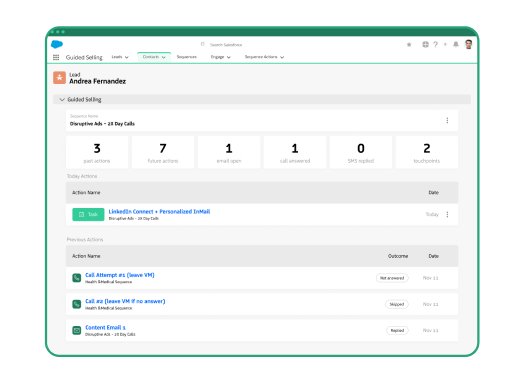522x379 pixels.
Task: Click the setup gear icon in header
Action: pos(445,44)
